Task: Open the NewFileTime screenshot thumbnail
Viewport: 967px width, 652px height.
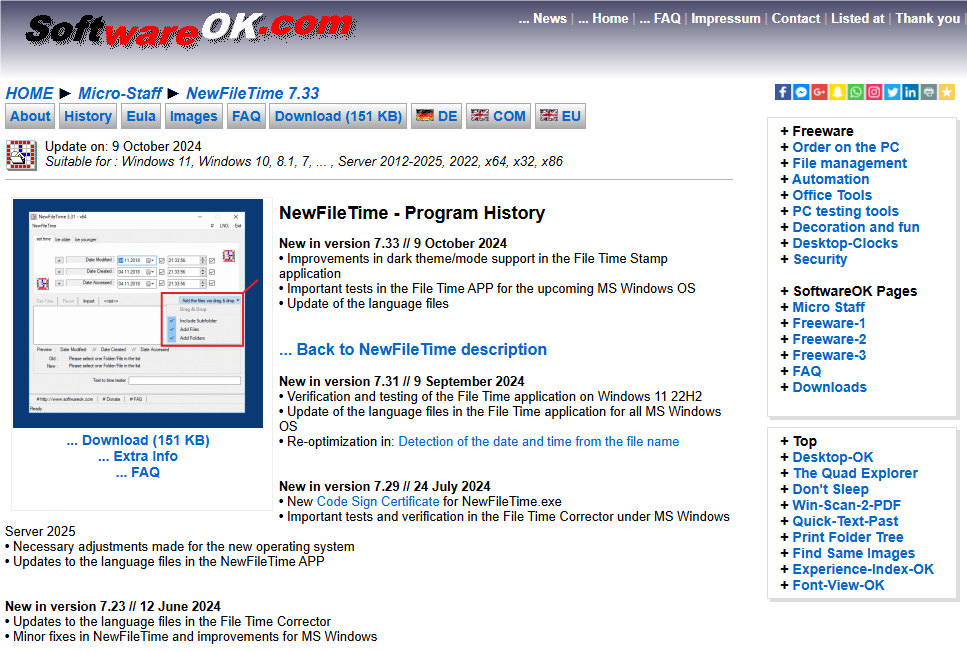Action: tap(138, 313)
